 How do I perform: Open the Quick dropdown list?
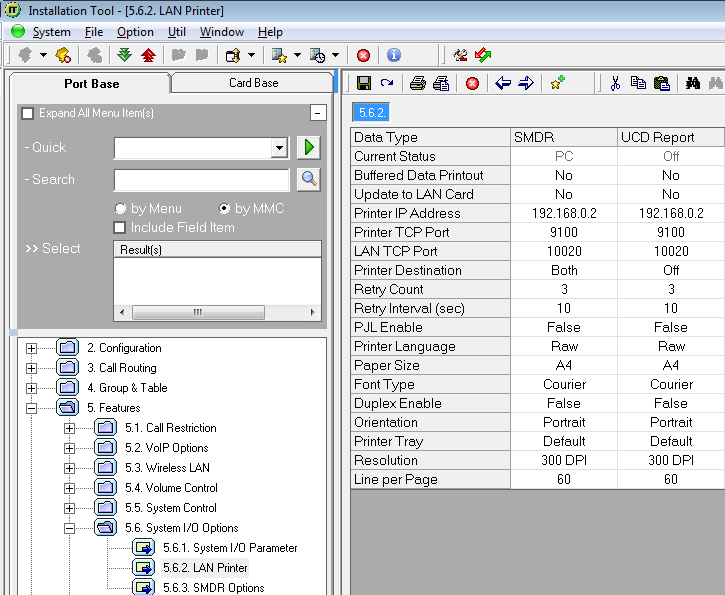[x=279, y=148]
